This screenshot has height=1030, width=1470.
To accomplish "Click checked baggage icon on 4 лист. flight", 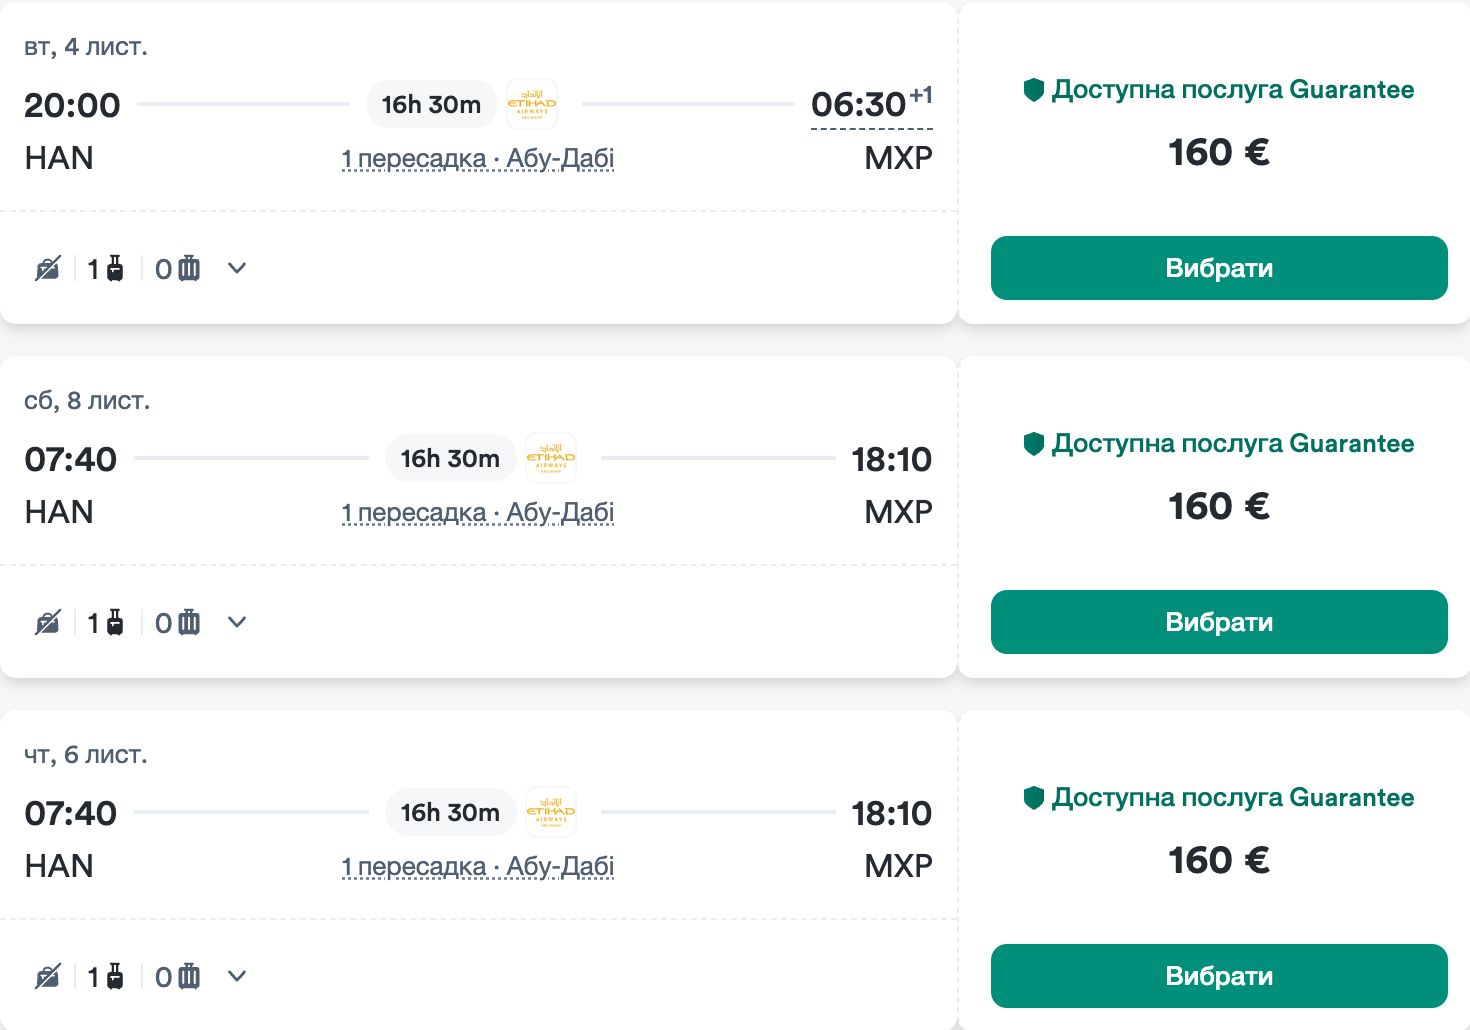I will click(x=189, y=269).
